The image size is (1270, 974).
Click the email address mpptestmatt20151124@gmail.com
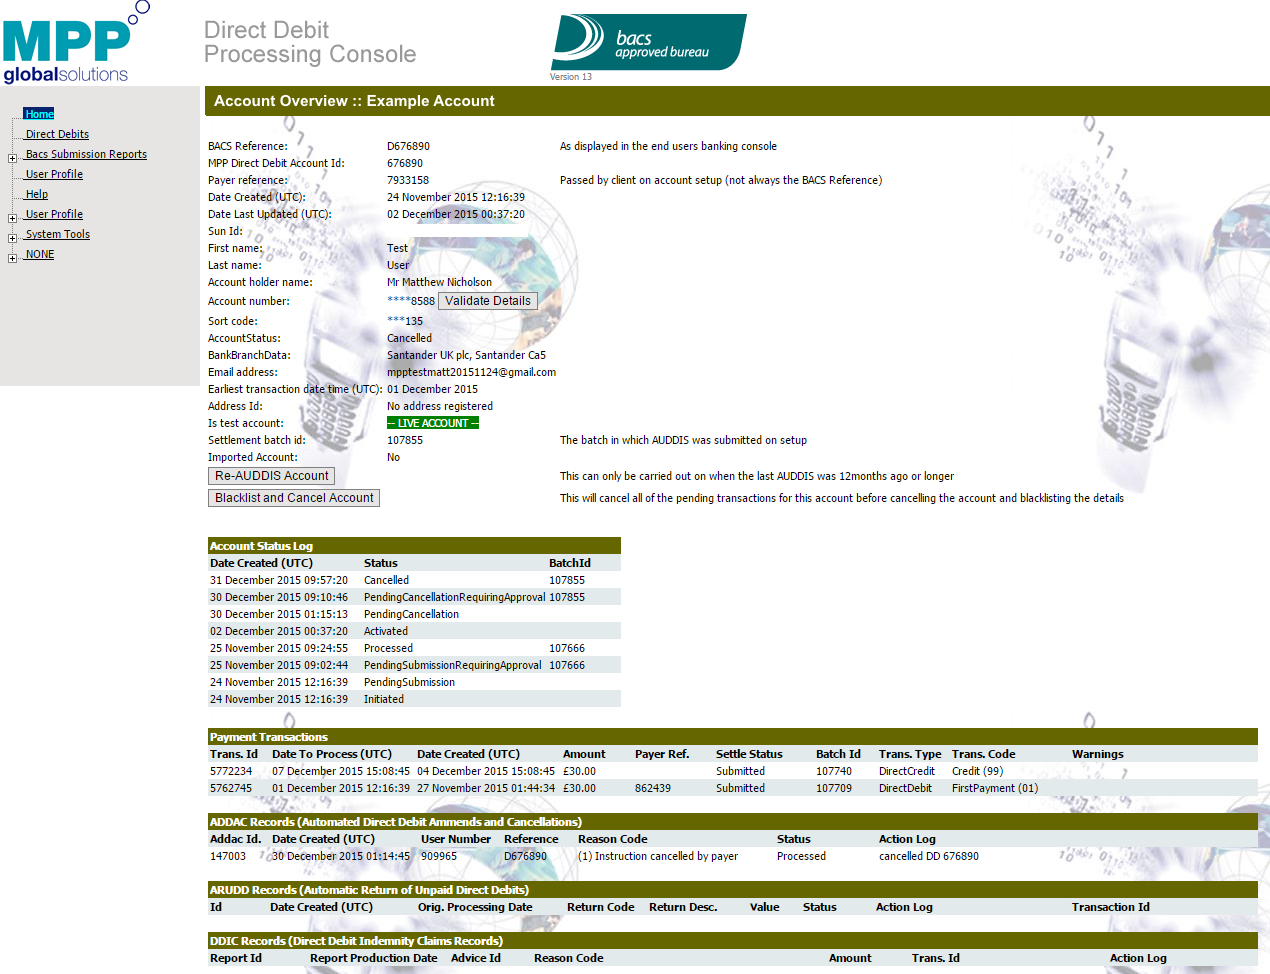(471, 372)
